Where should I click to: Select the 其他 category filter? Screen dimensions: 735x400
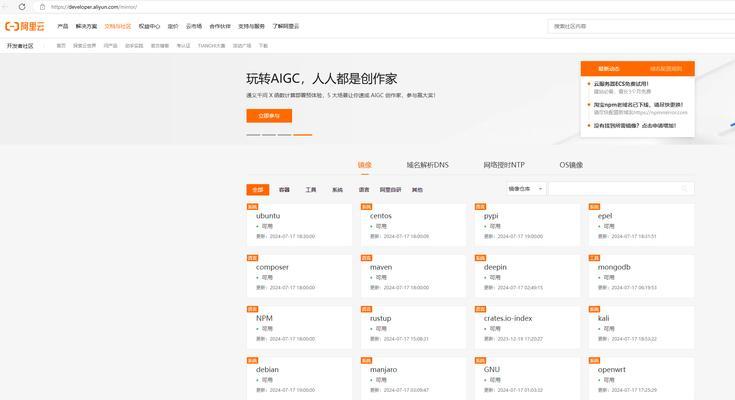[417, 190]
